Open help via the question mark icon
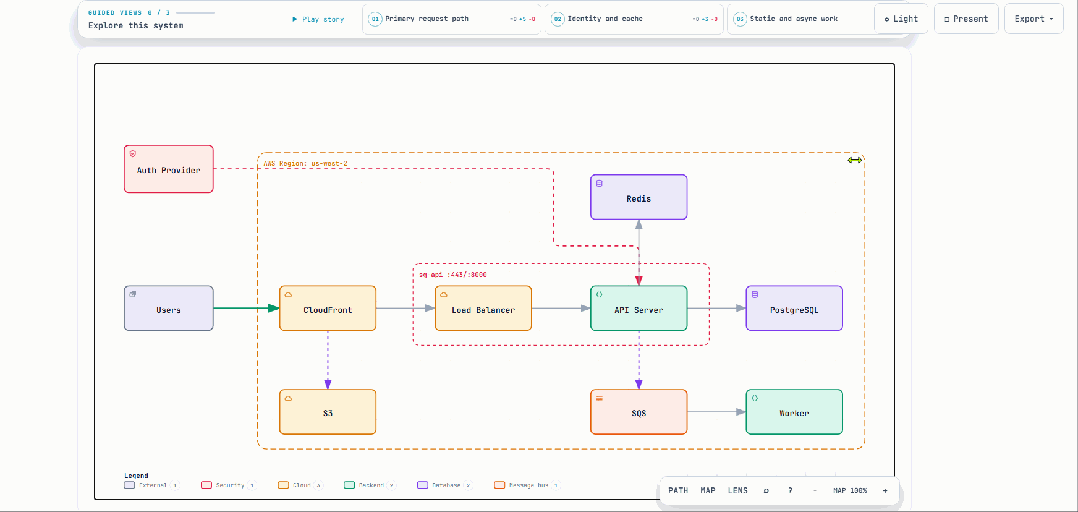The image size is (1078, 512). coord(790,491)
